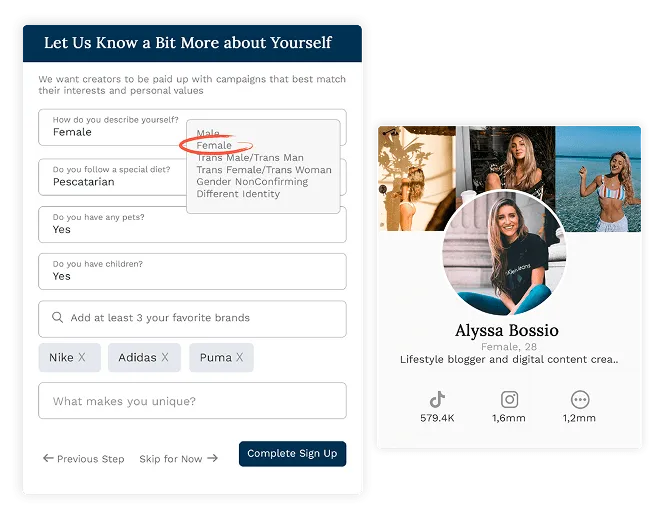Click the 579.4K TikTok follower count

coord(437,418)
